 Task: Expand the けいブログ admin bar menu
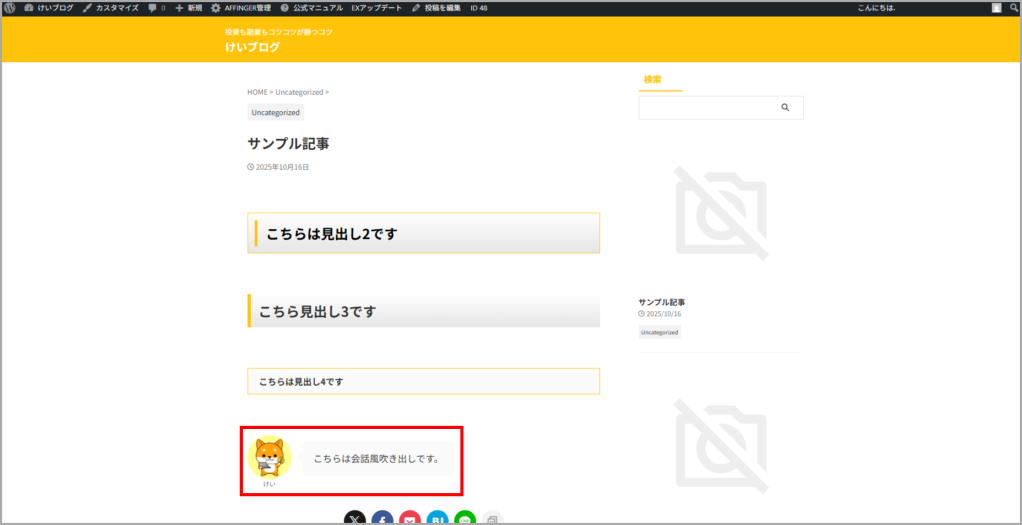click(x=48, y=8)
